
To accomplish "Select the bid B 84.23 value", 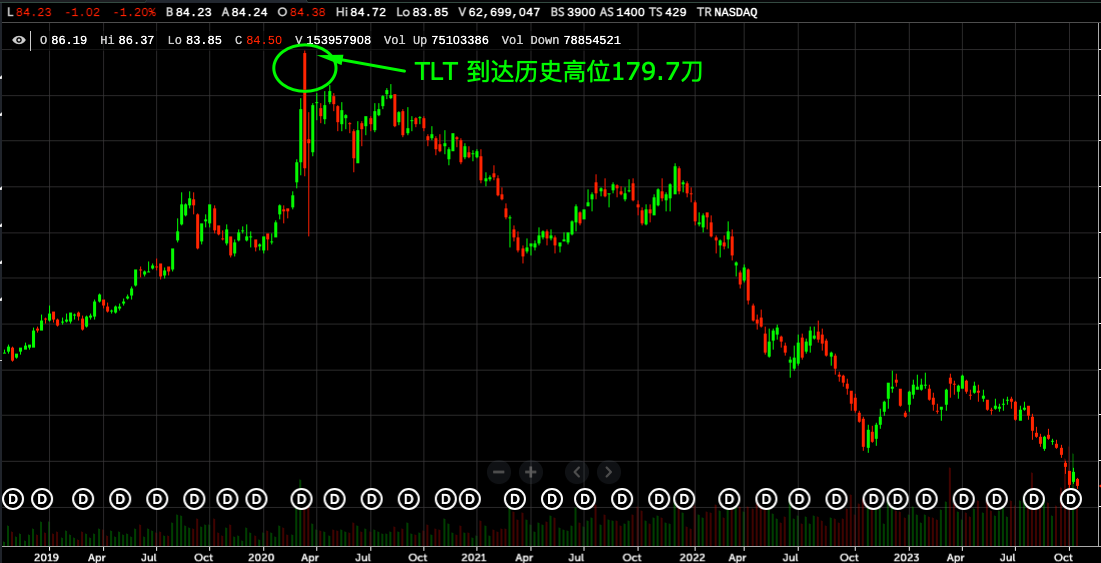I will point(187,12).
